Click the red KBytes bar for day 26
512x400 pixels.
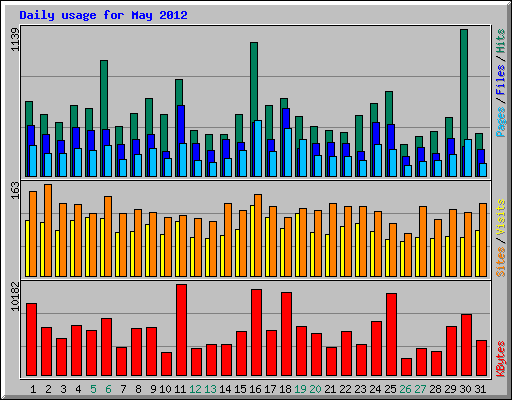pos(406,367)
